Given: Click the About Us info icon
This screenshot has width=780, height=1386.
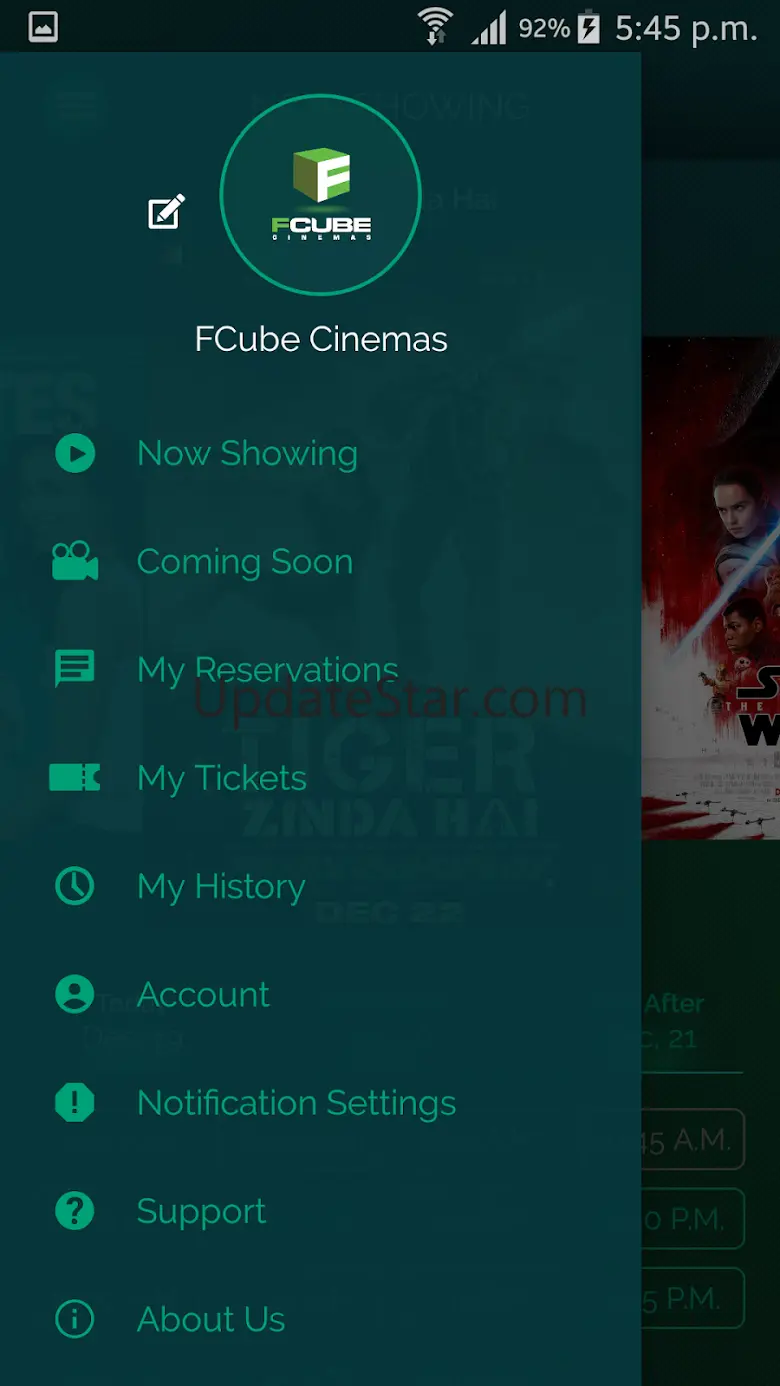Looking at the screenshot, I should point(75,1319).
